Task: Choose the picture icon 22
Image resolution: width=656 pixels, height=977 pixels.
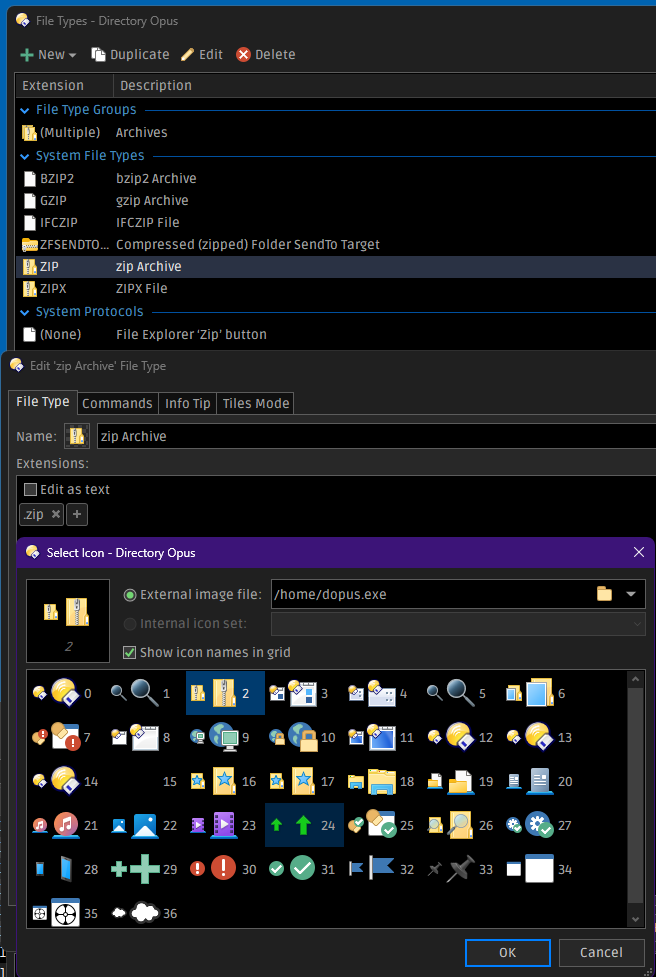Action: (145, 825)
